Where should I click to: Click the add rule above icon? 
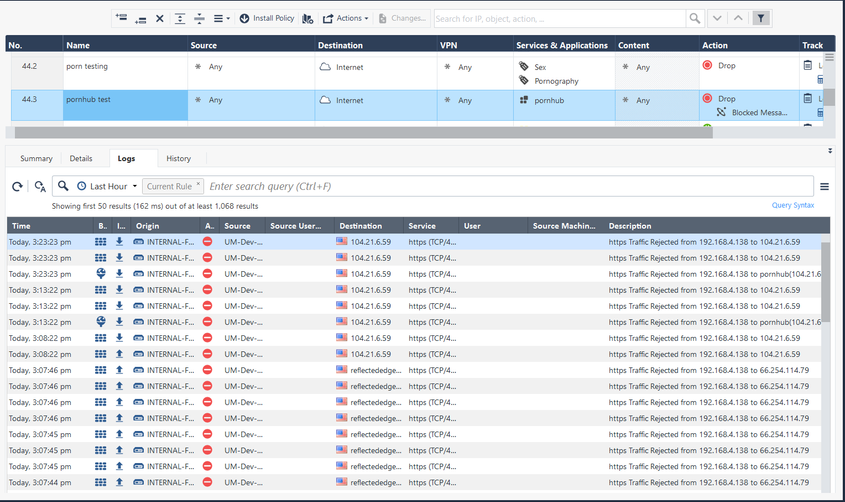pos(121,18)
